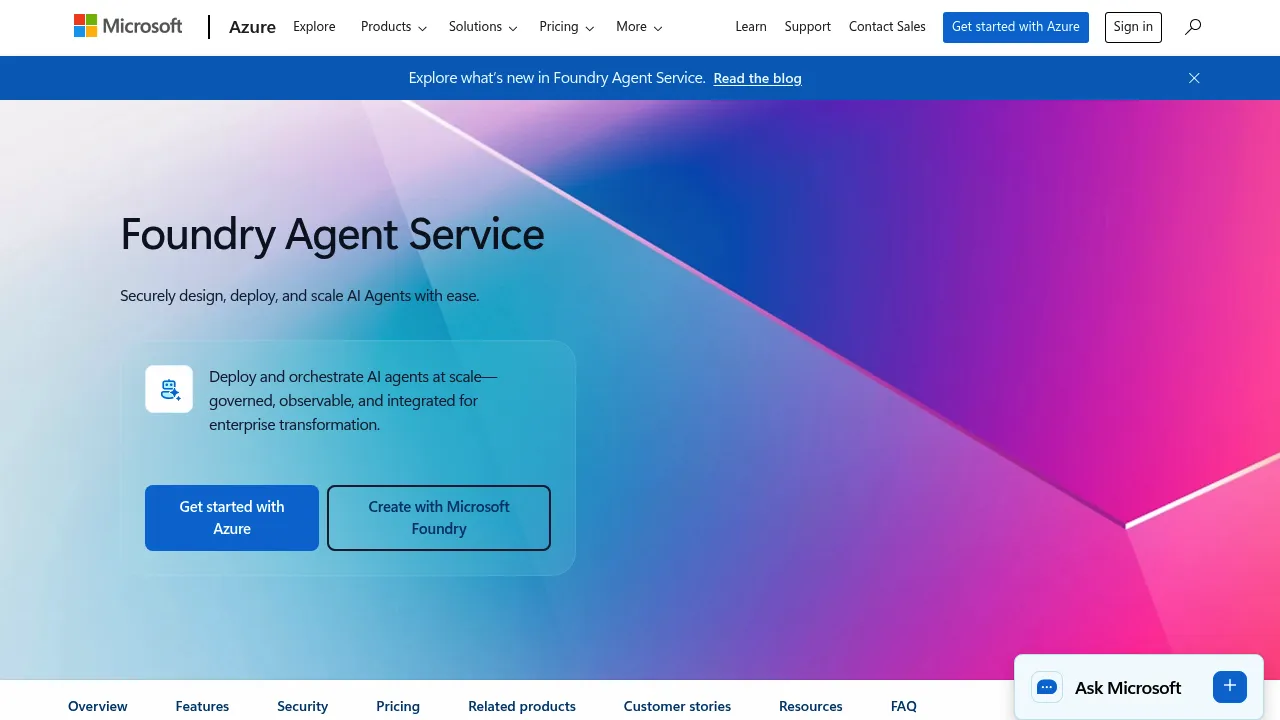Click the "Deploy and orchestrate AI agents" description

(x=353, y=401)
